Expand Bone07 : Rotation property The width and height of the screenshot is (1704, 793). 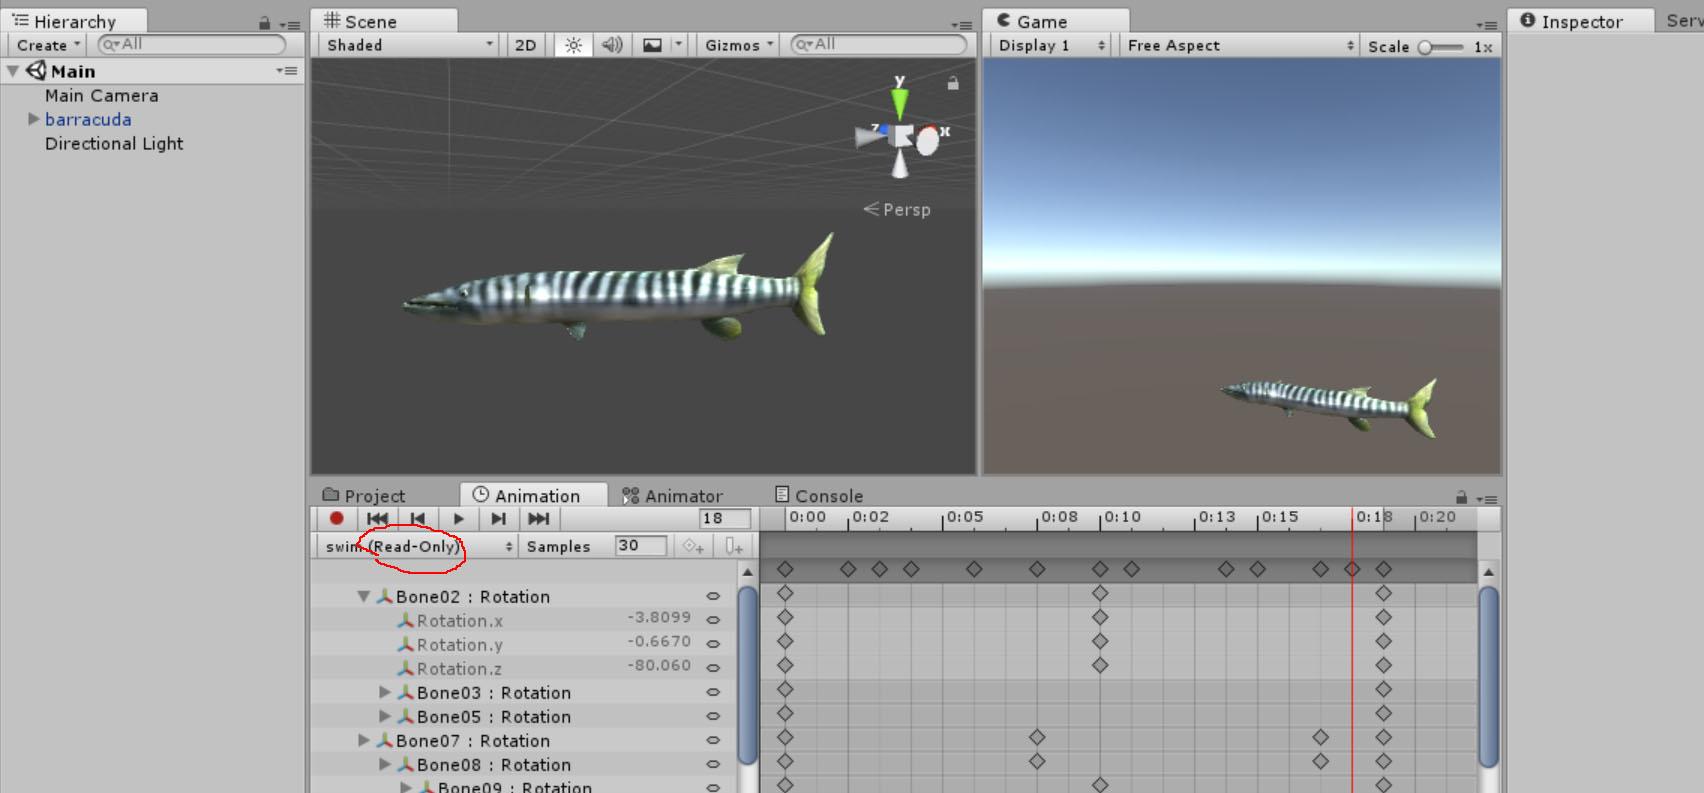(x=364, y=740)
